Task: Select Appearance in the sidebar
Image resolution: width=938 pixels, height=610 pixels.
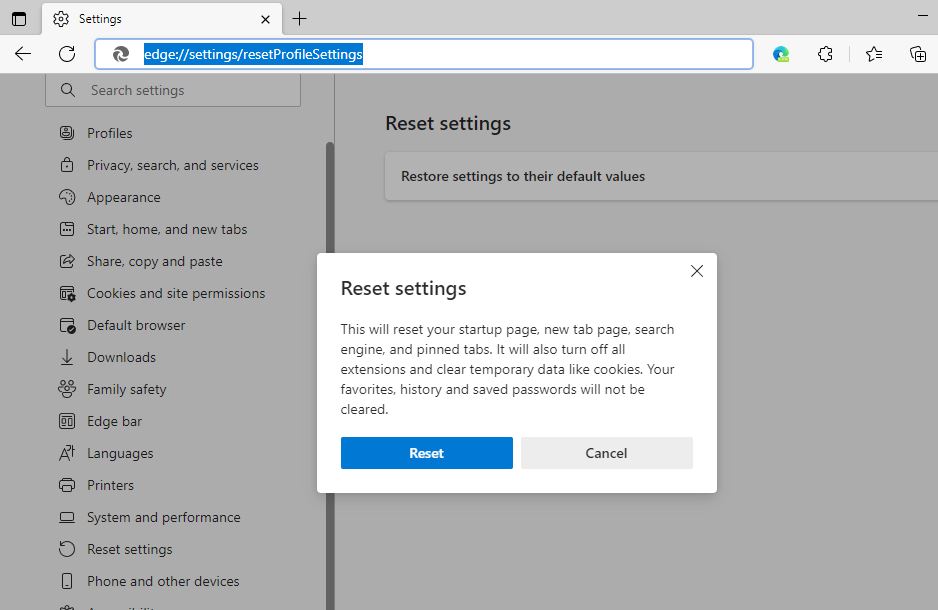Action: point(123,197)
